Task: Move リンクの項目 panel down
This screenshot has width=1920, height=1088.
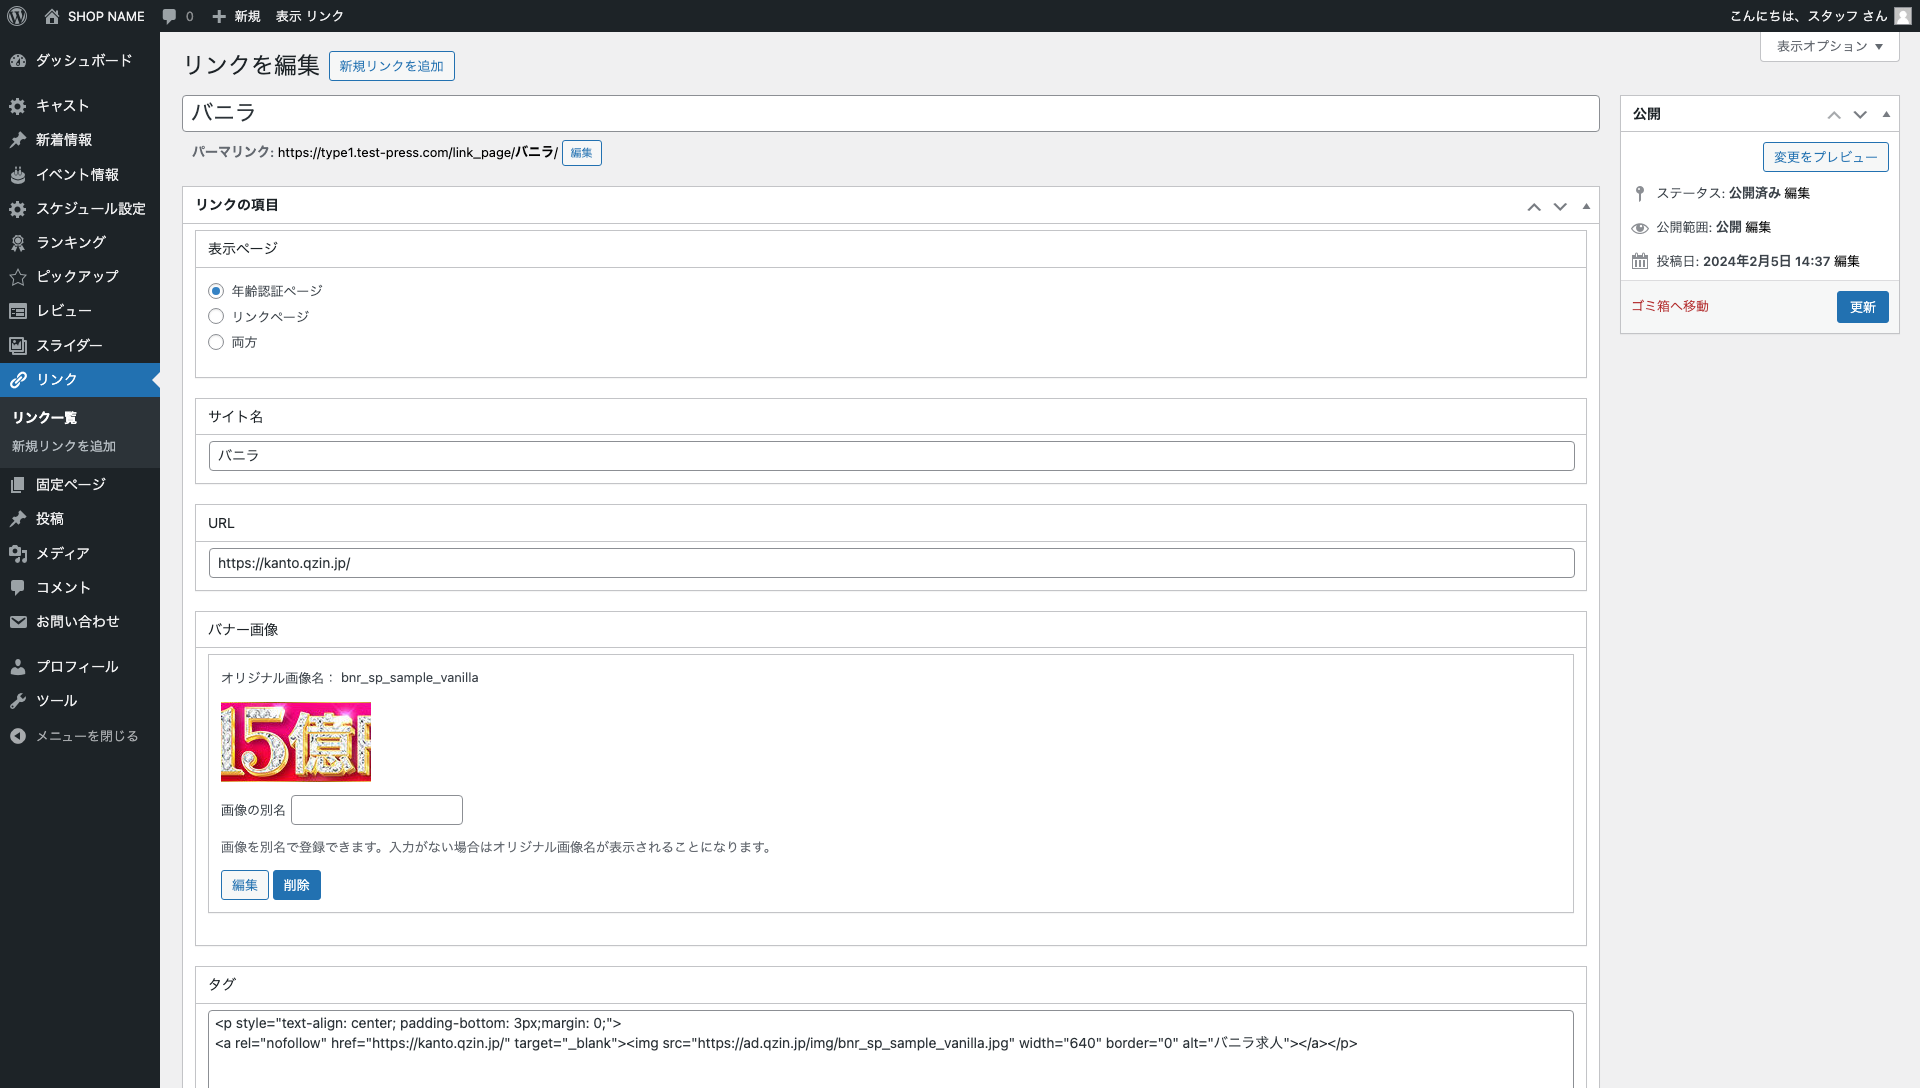Action: 1560,207
